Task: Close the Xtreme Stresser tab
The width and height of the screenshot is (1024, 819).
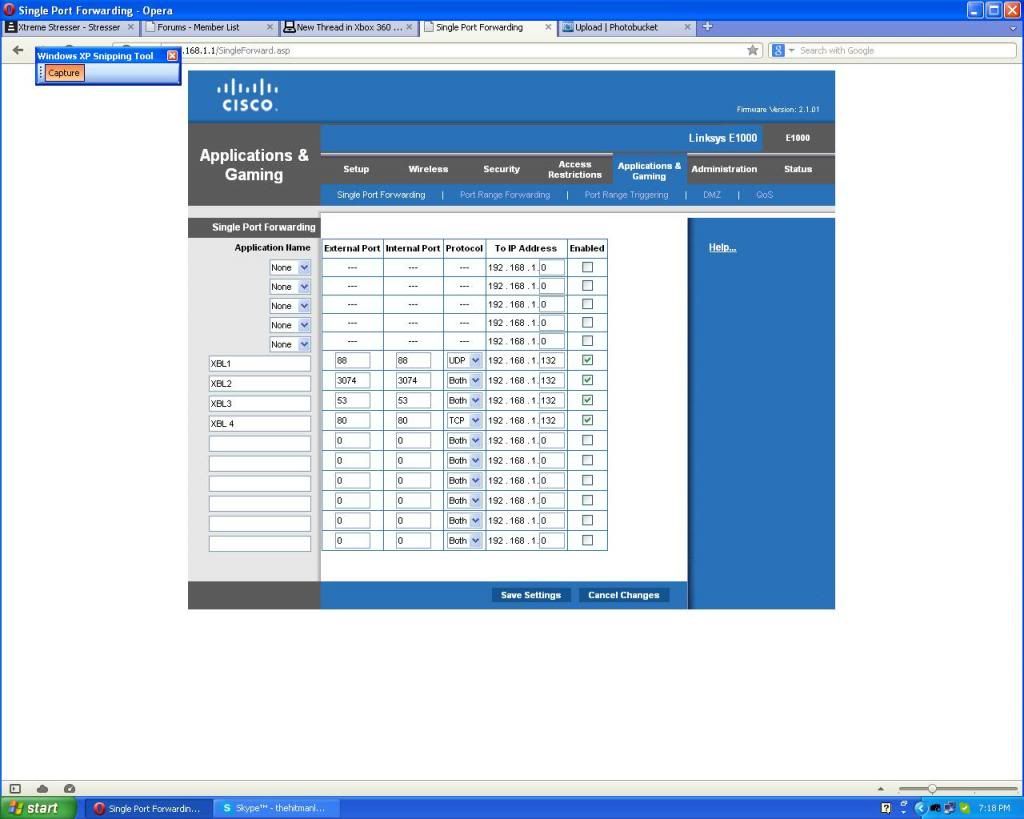Action: coord(131,27)
